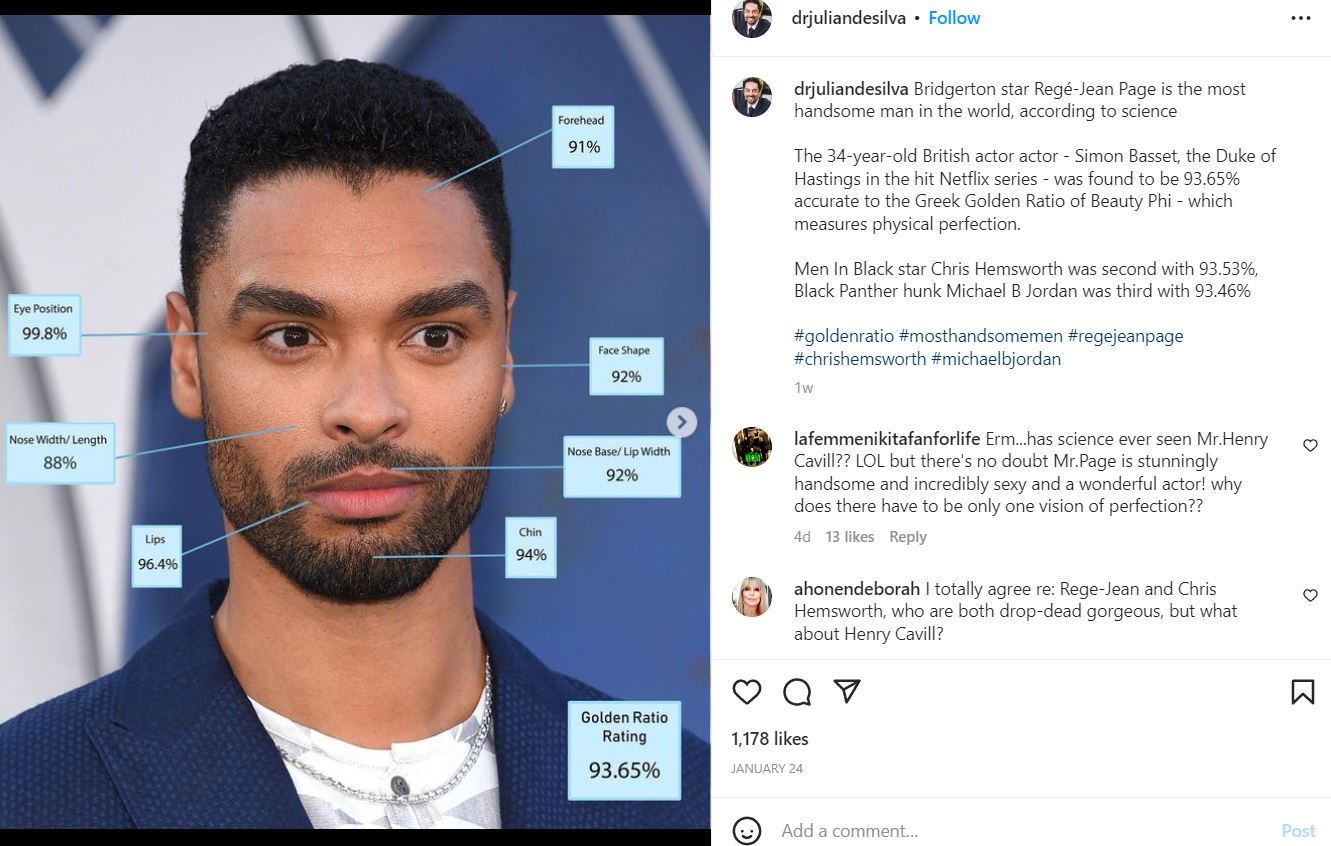Open #mosthandsomemen hashtag
The image size is (1331, 846).
(981, 336)
